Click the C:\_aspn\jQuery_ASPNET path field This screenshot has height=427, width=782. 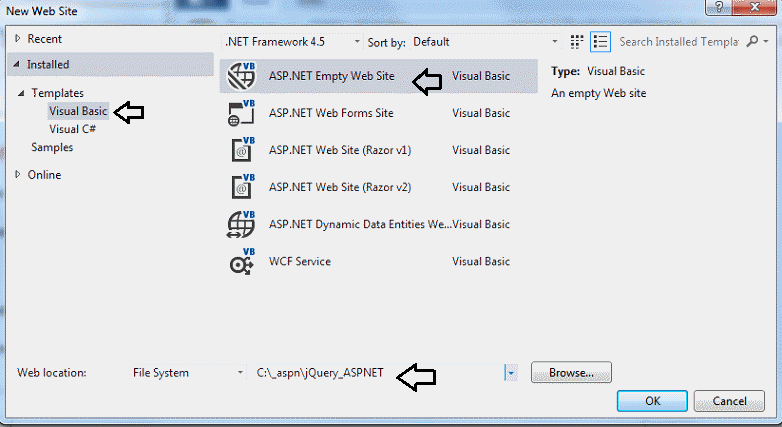(379, 373)
